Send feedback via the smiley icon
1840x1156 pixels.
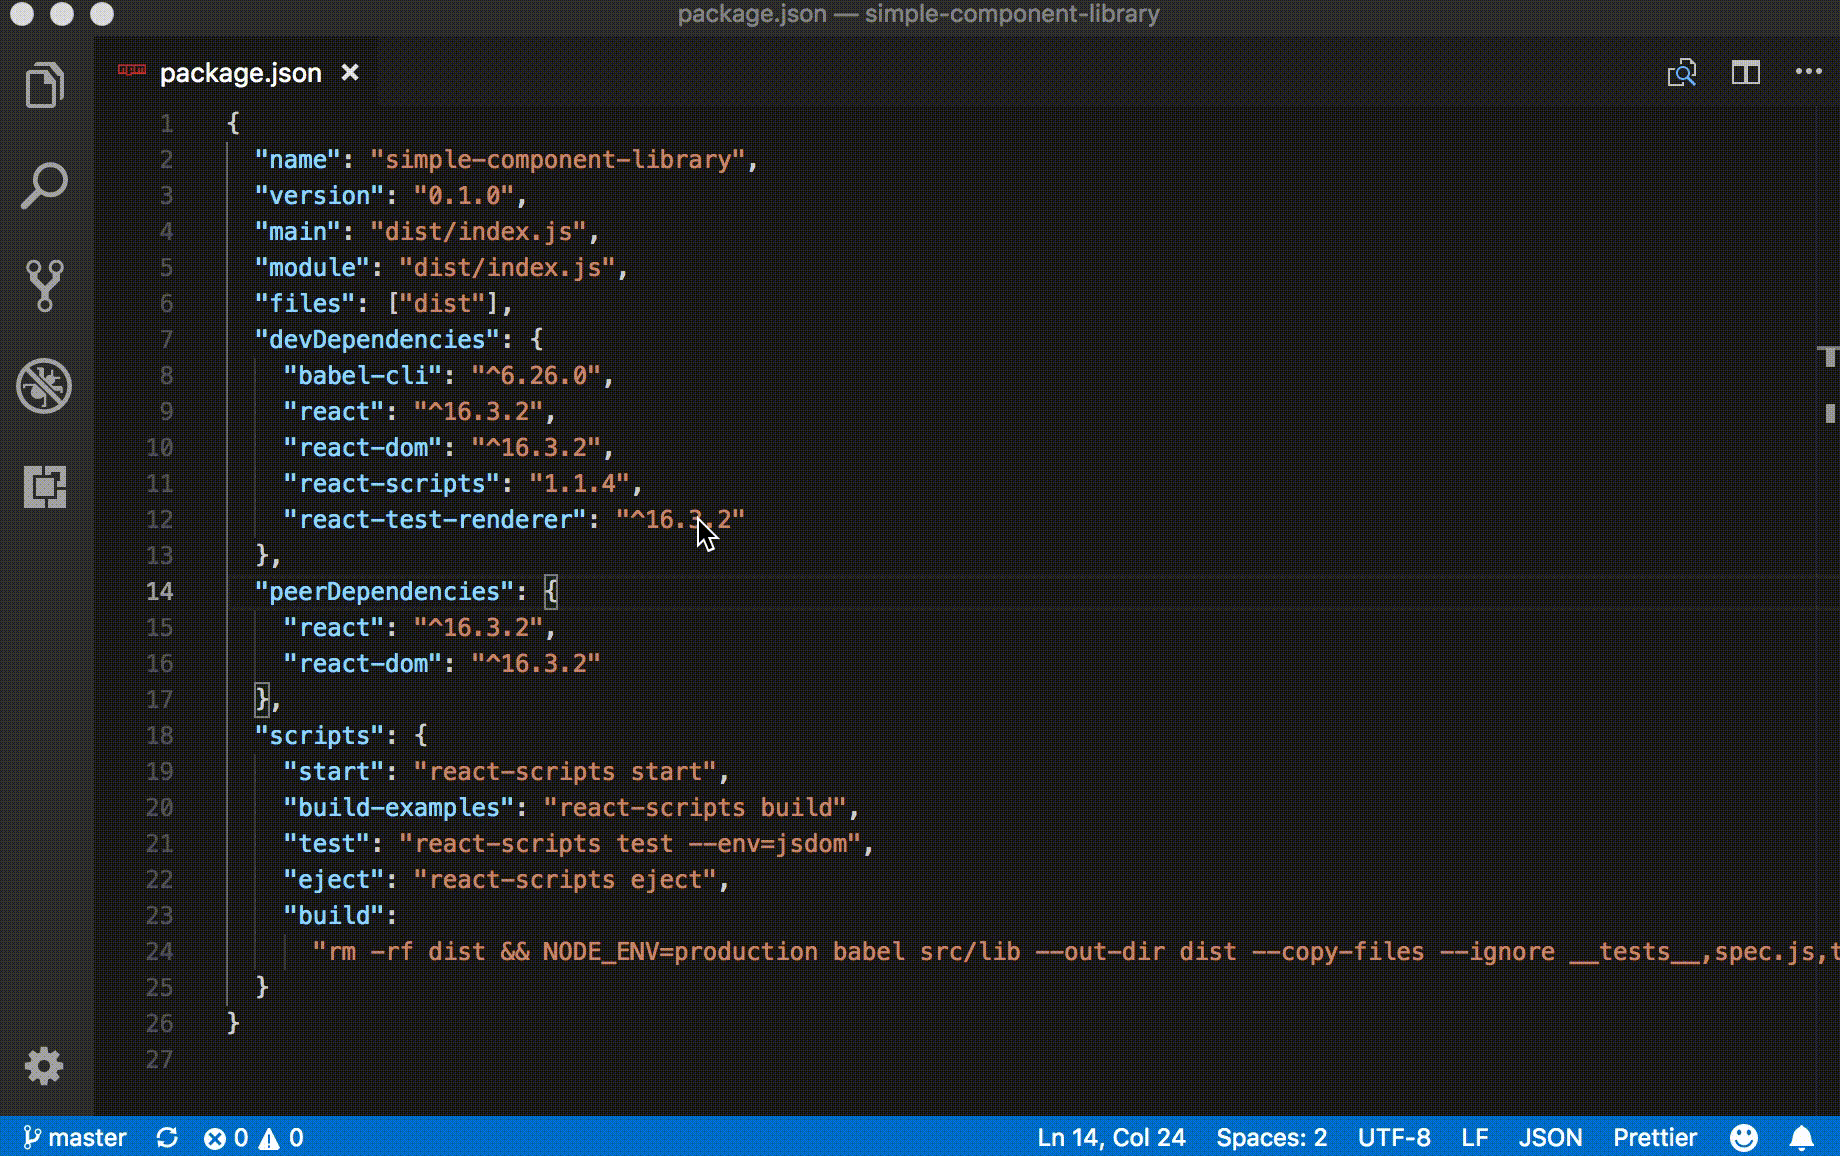(1743, 1137)
